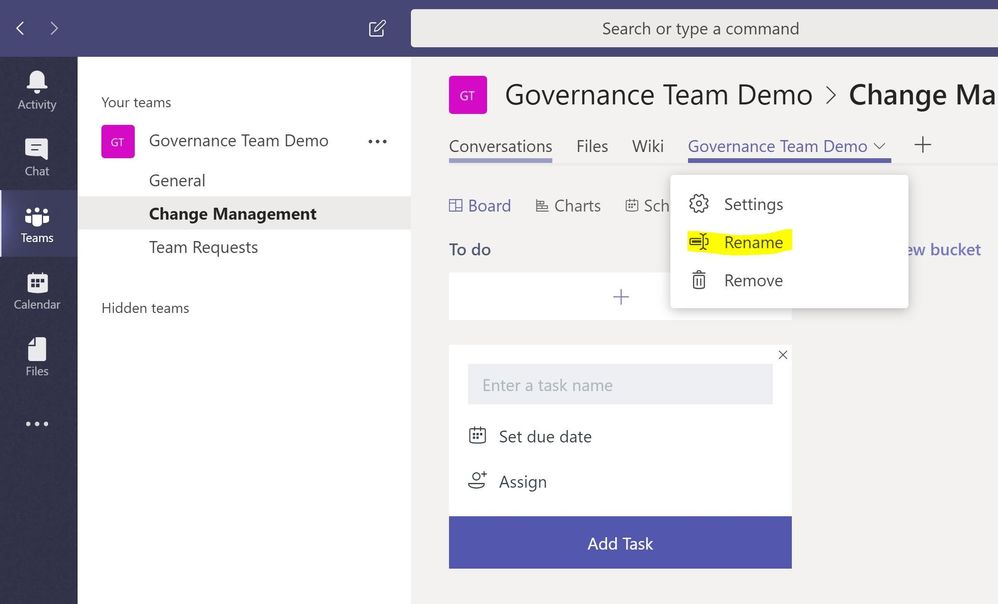Click the Enter a task name field

(620, 385)
